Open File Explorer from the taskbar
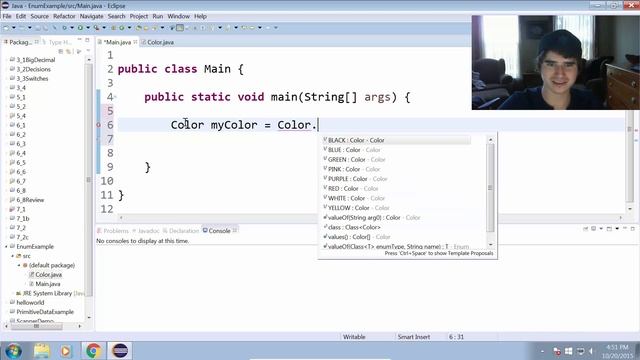The image size is (640, 360). click(42, 351)
